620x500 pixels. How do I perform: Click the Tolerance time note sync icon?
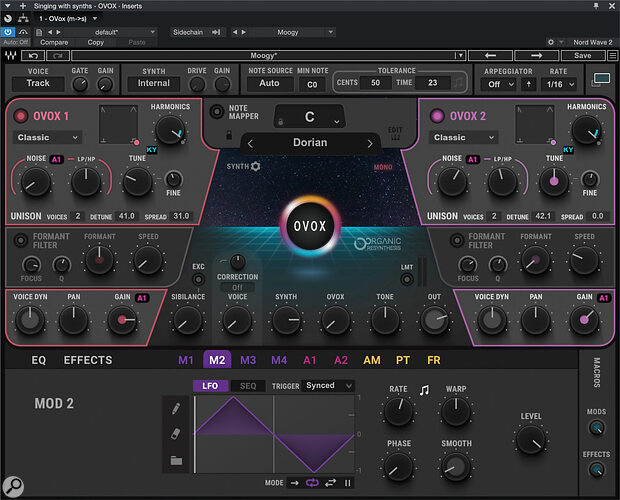[459, 83]
